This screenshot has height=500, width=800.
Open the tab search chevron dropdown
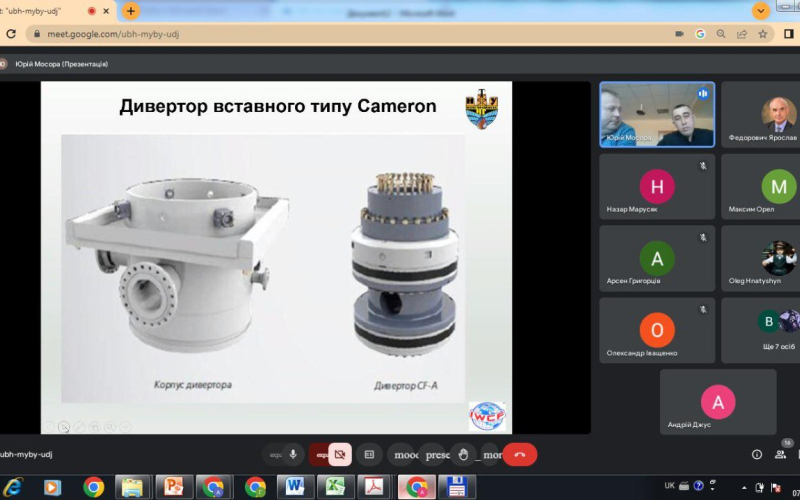click(x=760, y=11)
